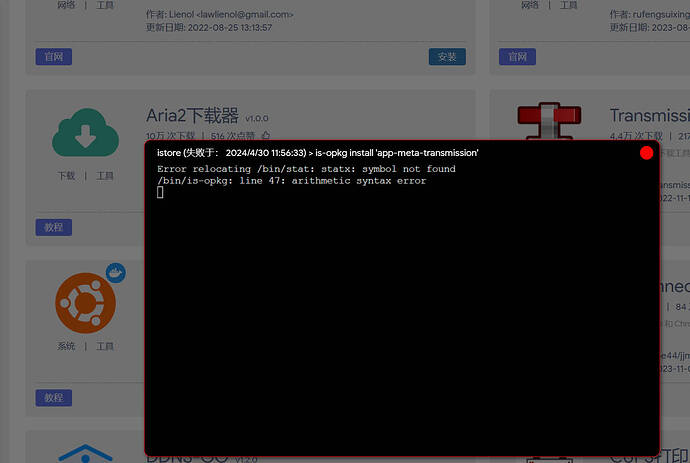Click the update date 2022-08-25 13:13:57
Screen dimensions: 690x463
[x=230, y=27]
